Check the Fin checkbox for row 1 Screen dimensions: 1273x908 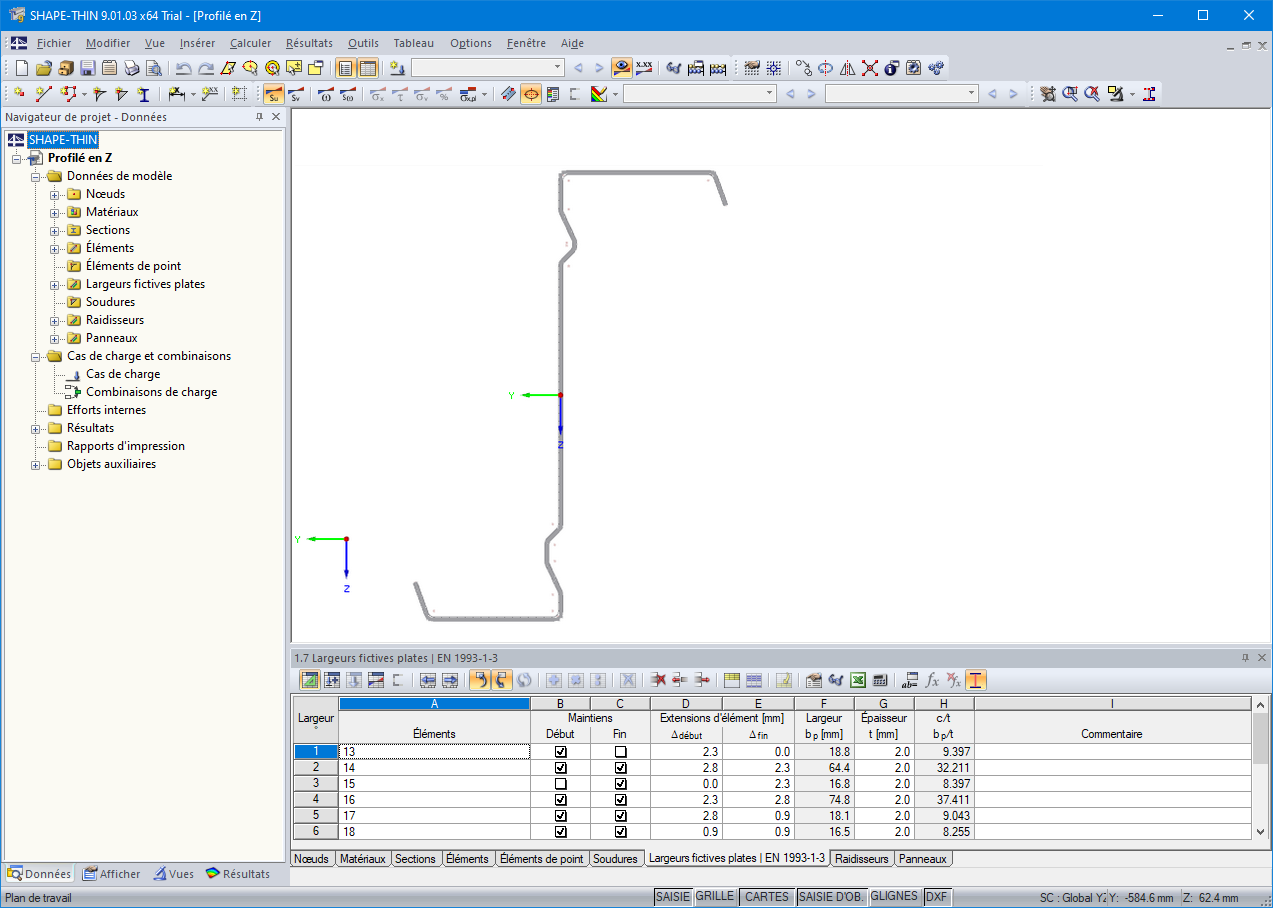click(620, 751)
